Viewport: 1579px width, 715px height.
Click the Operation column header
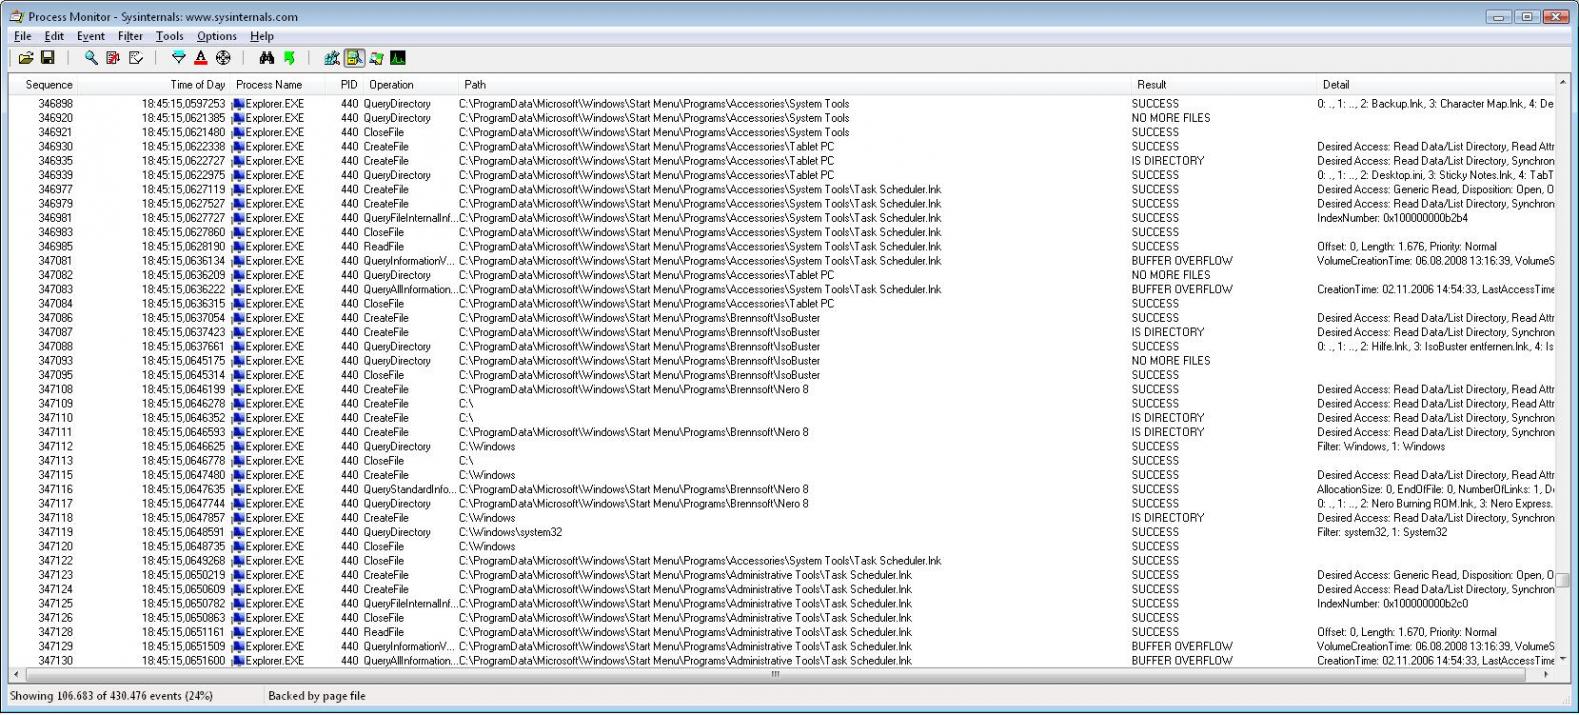coord(410,85)
